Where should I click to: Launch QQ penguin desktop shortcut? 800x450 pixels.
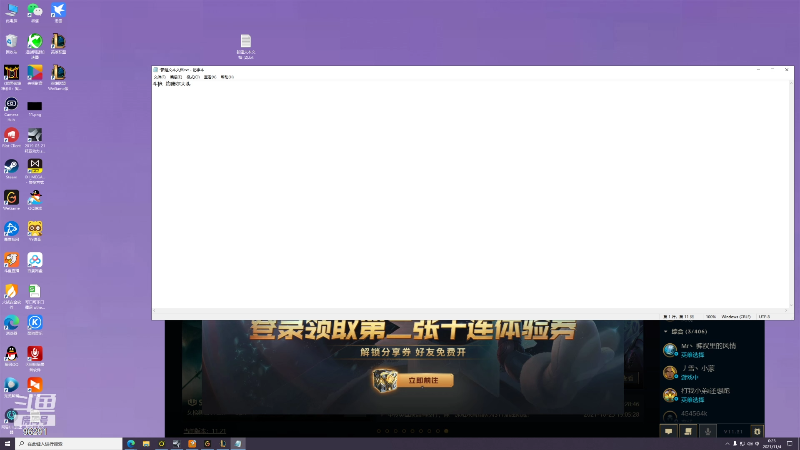tap(11, 356)
